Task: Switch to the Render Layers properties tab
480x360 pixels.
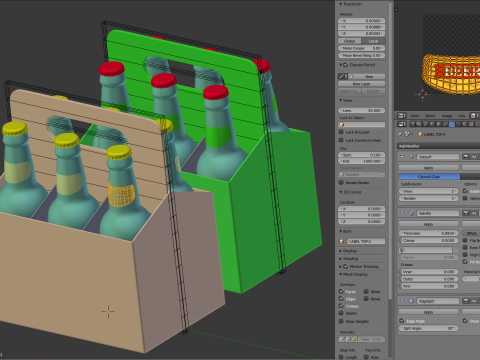Action: (x=419, y=124)
